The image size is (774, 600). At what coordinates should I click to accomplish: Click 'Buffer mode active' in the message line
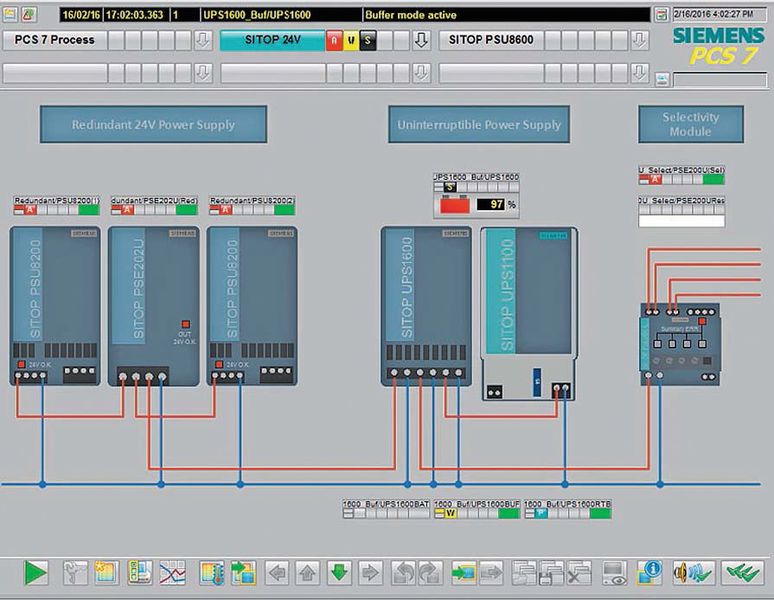click(411, 15)
